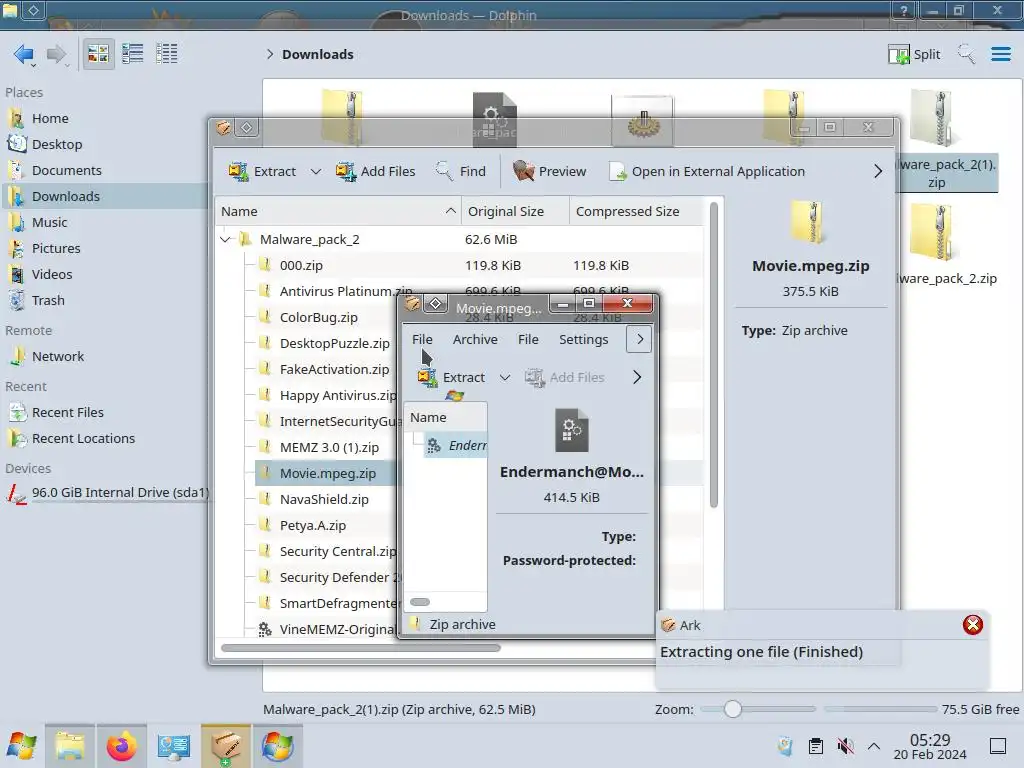Switch Dolphin to icons view mode
Viewport: 1024px width, 768px height.
tap(98, 54)
